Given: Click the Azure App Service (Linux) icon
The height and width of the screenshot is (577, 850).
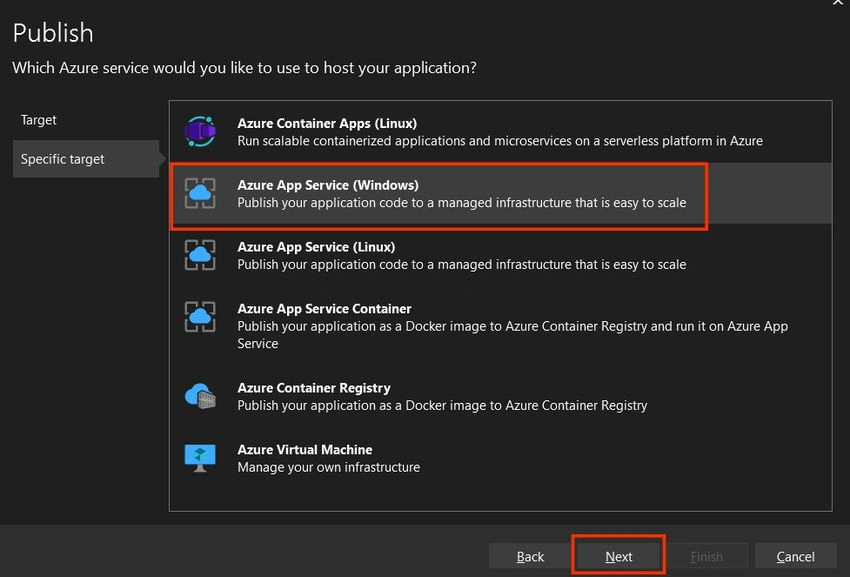Looking at the screenshot, I should click(200, 255).
